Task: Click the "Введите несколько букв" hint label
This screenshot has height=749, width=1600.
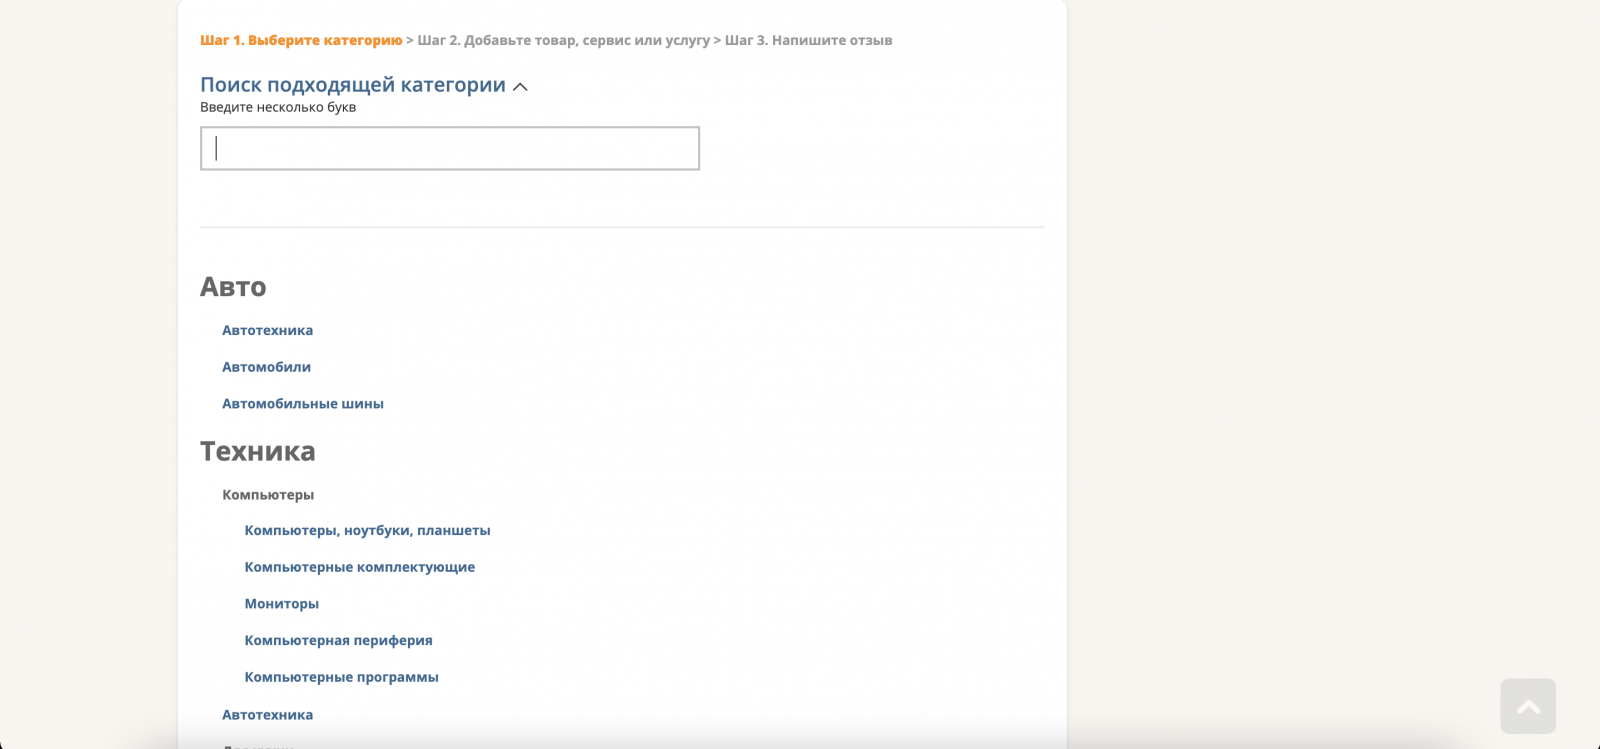Action: pyautogui.click(x=278, y=107)
